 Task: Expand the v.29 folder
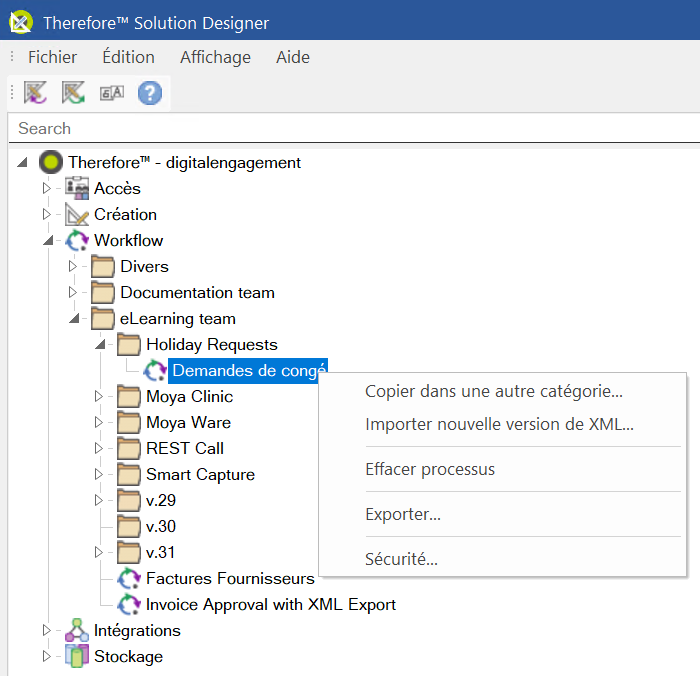(x=99, y=501)
